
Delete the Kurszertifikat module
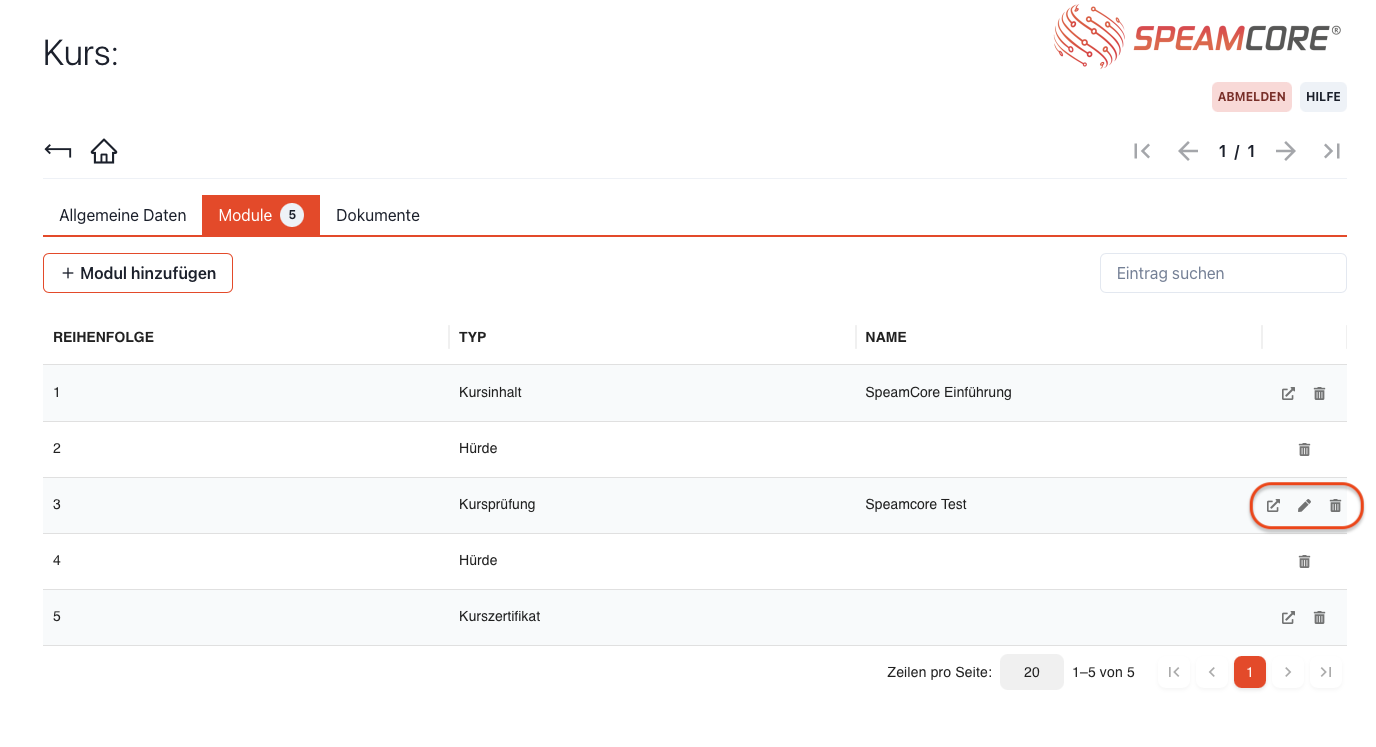tap(1319, 617)
